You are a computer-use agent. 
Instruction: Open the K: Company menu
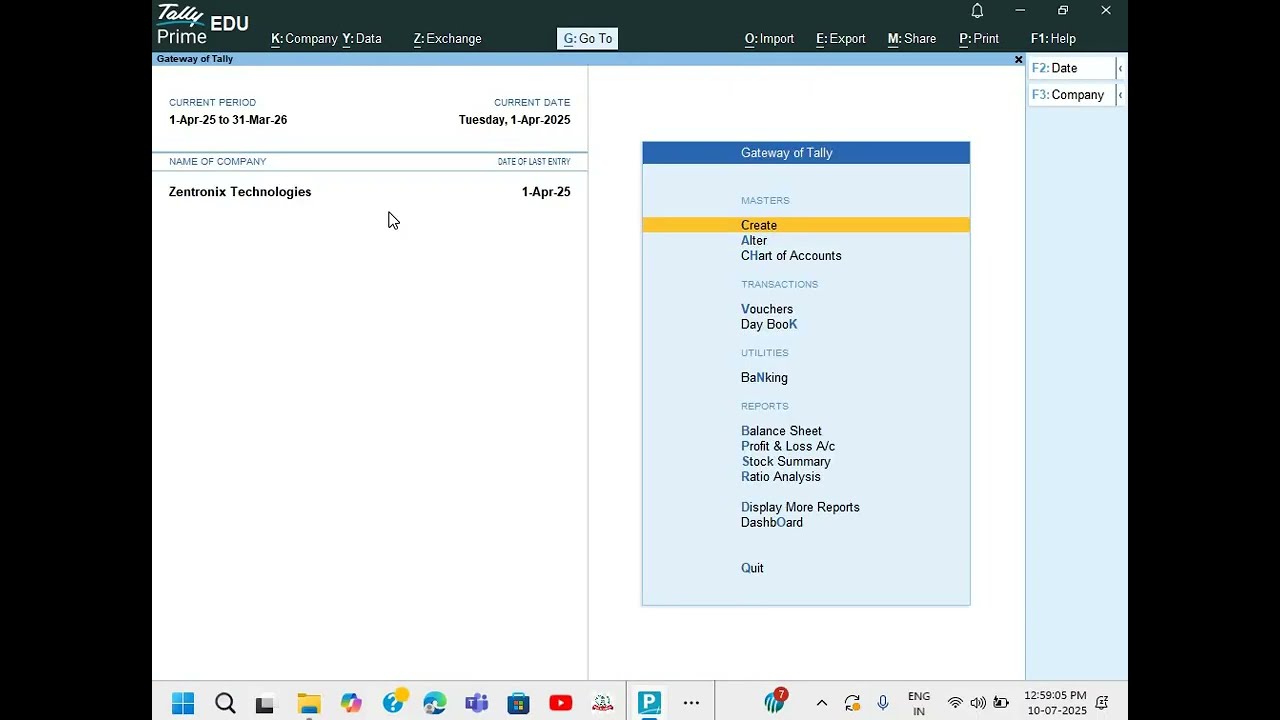click(304, 39)
